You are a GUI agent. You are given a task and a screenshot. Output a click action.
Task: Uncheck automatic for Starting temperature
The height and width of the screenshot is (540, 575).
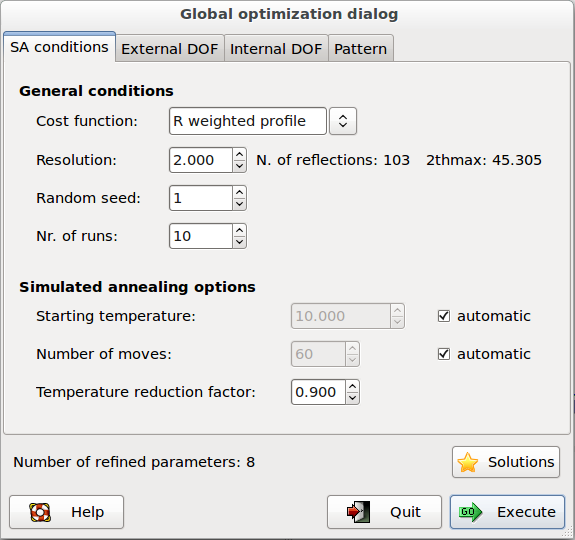[x=444, y=316]
